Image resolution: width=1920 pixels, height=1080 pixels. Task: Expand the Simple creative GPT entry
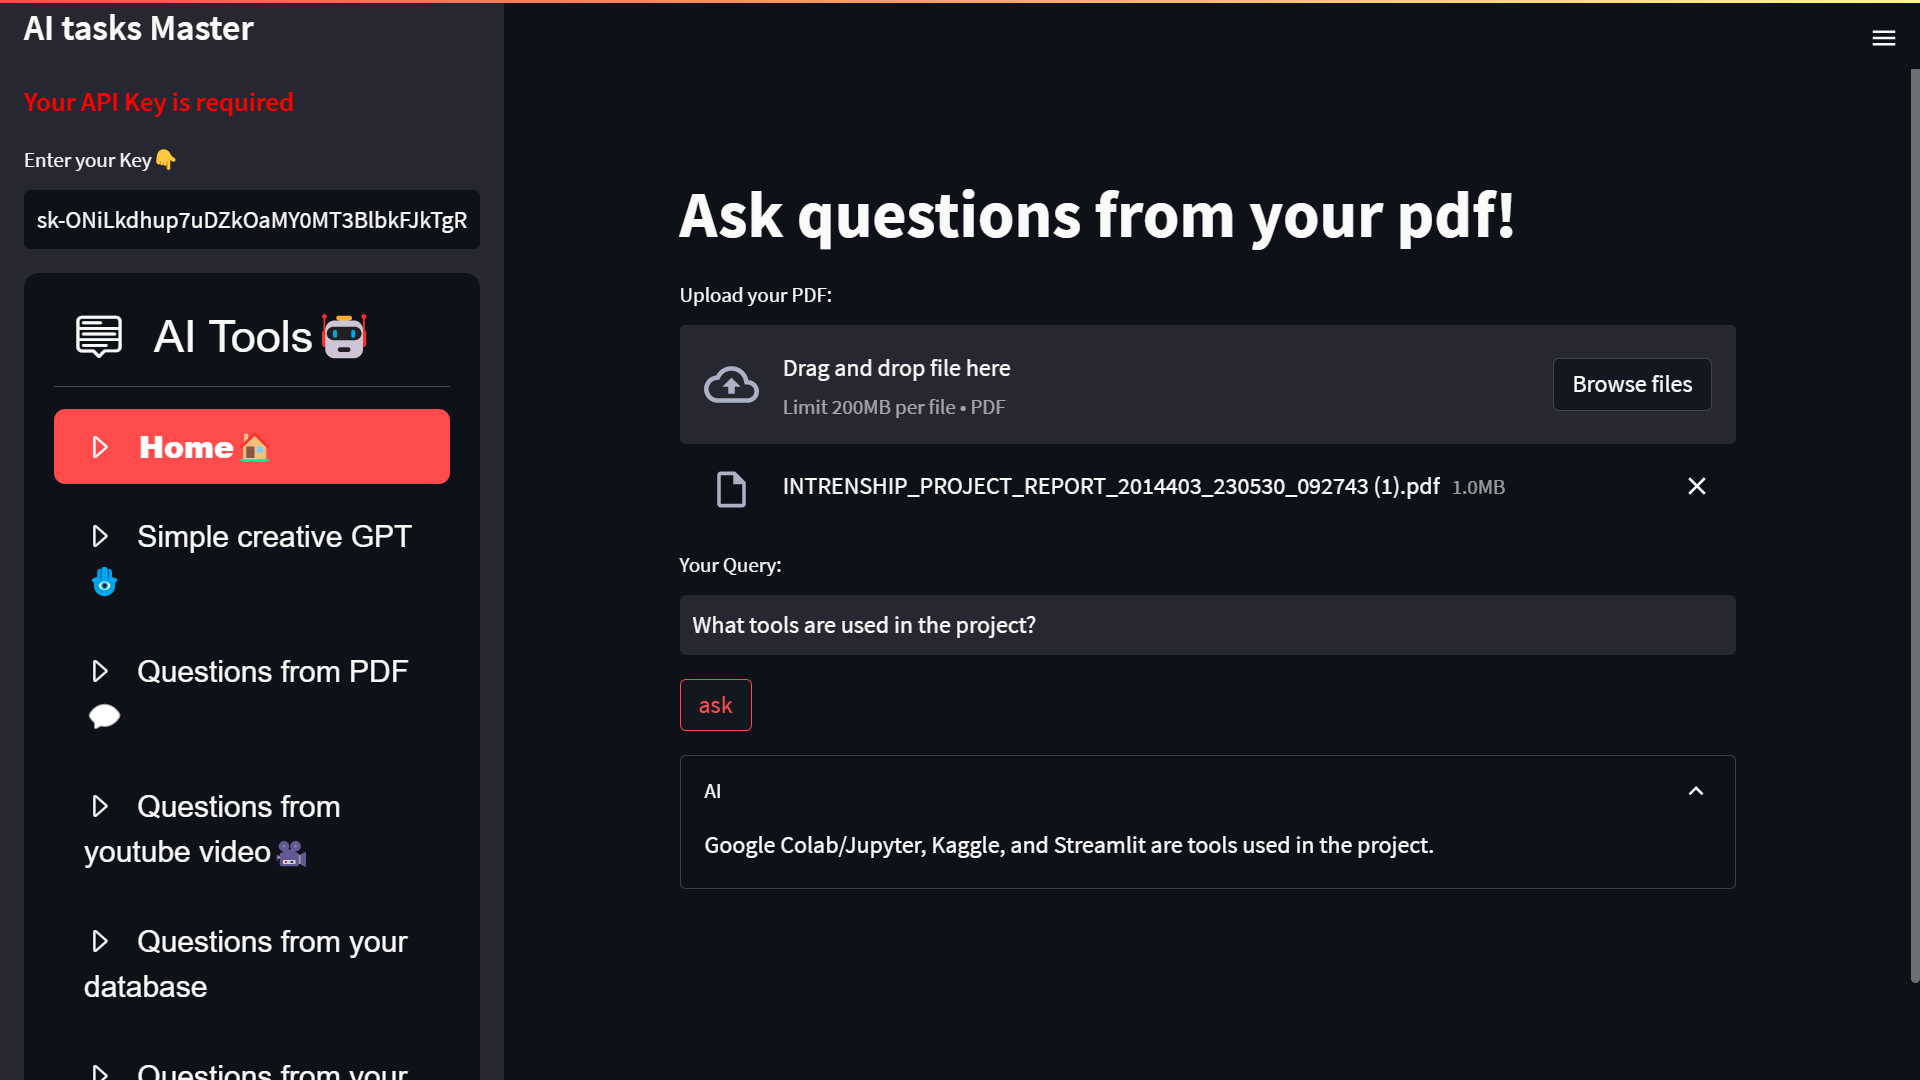(x=274, y=536)
